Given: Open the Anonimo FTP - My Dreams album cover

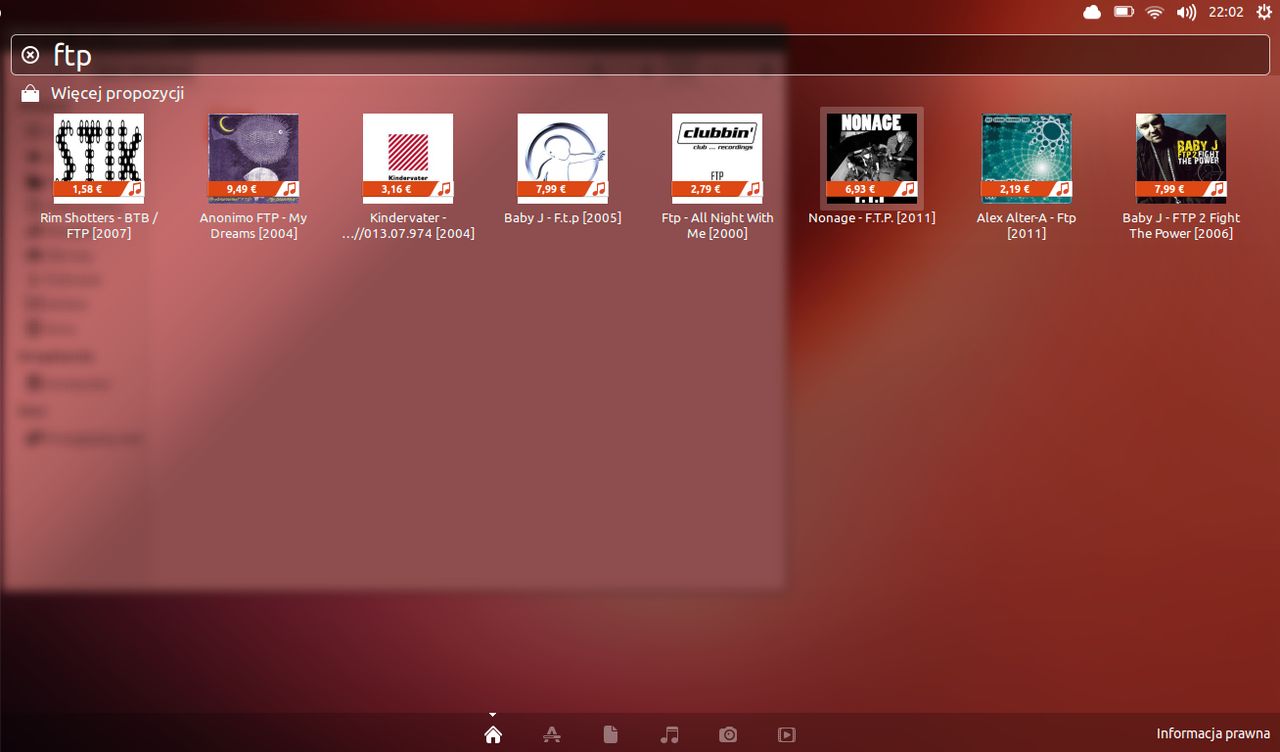Looking at the screenshot, I should (253, 158).
